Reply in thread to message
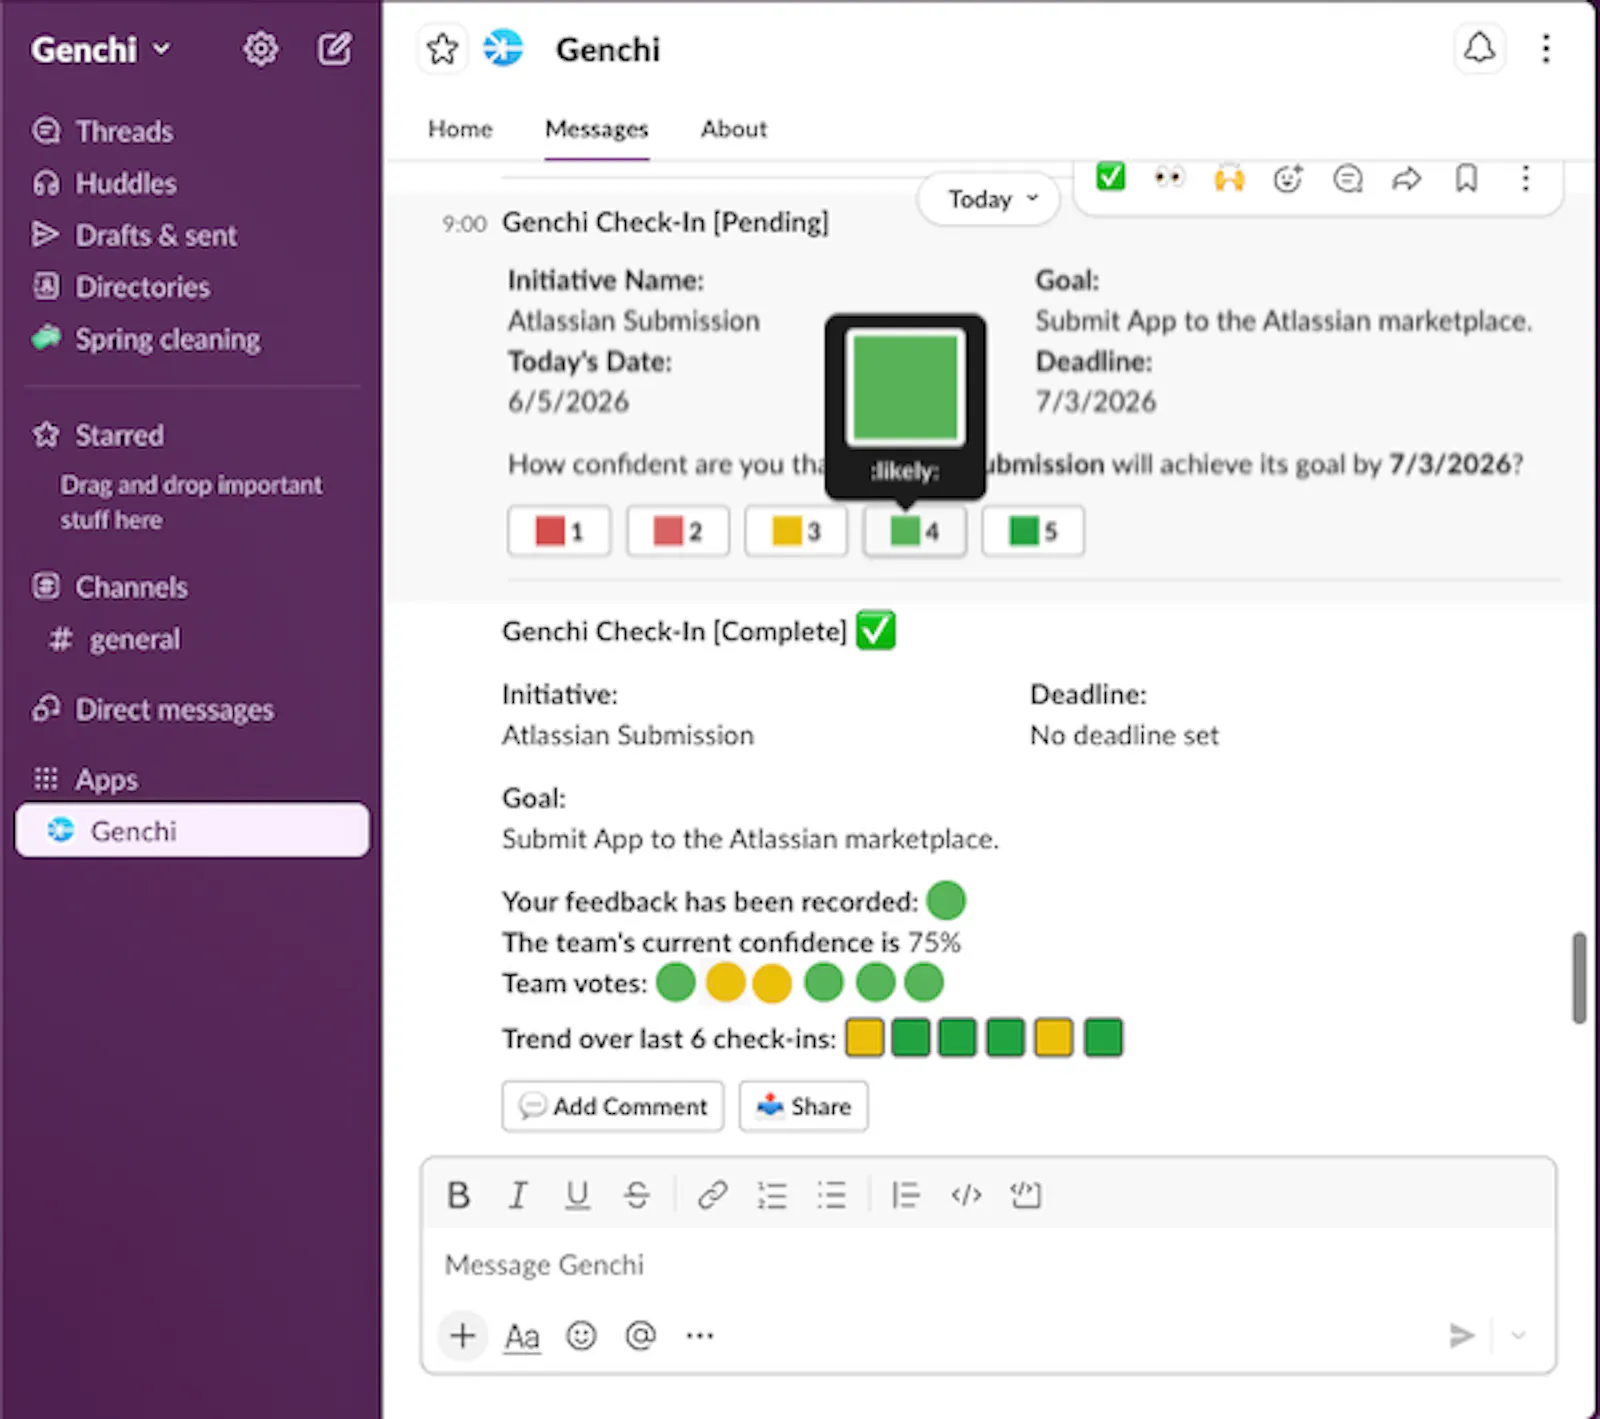 [x=1348, y=178]
